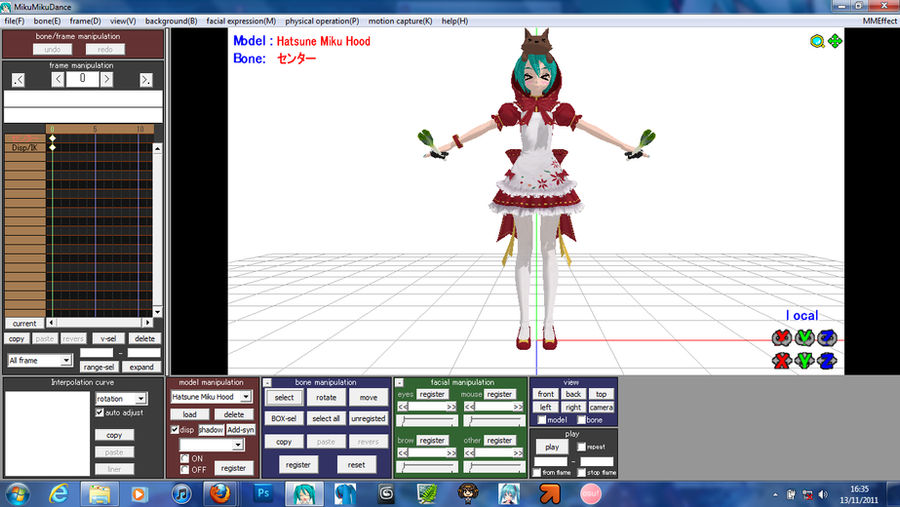Click the green viewport move arrows icon
Screen dimensions: 900x507
click(x=835, y=41)
